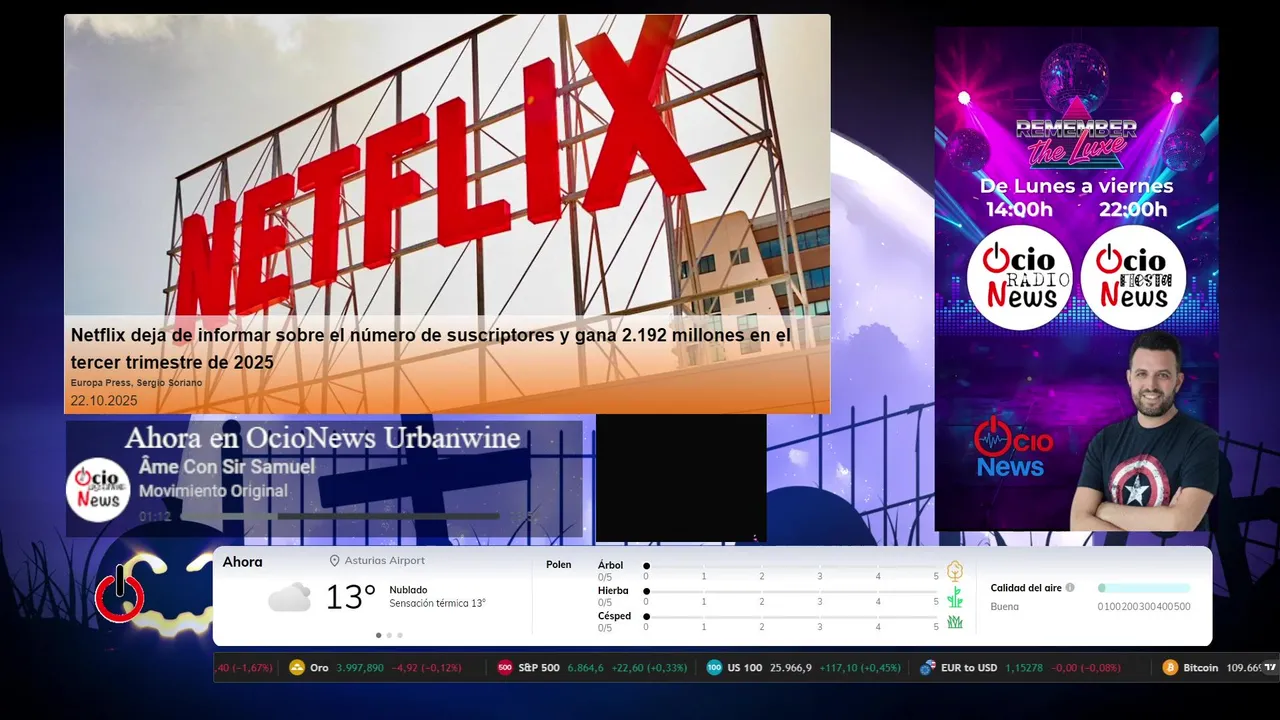This screenshot has height=720, width=1280.
Task: Click the Buena air quality rating
Action: coord(1005,607)
